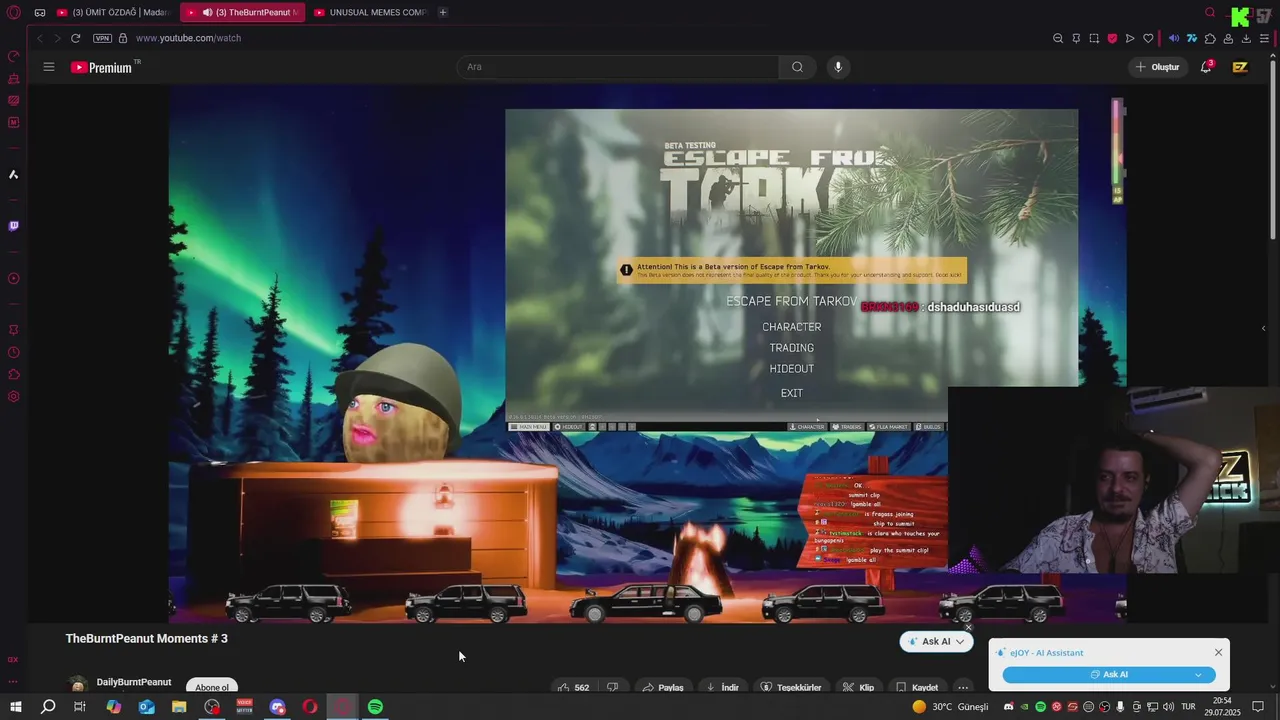The width and height of the screenshot is (1280, 720).
Task: Open the Windows Start menu
Action: point(15,707)
